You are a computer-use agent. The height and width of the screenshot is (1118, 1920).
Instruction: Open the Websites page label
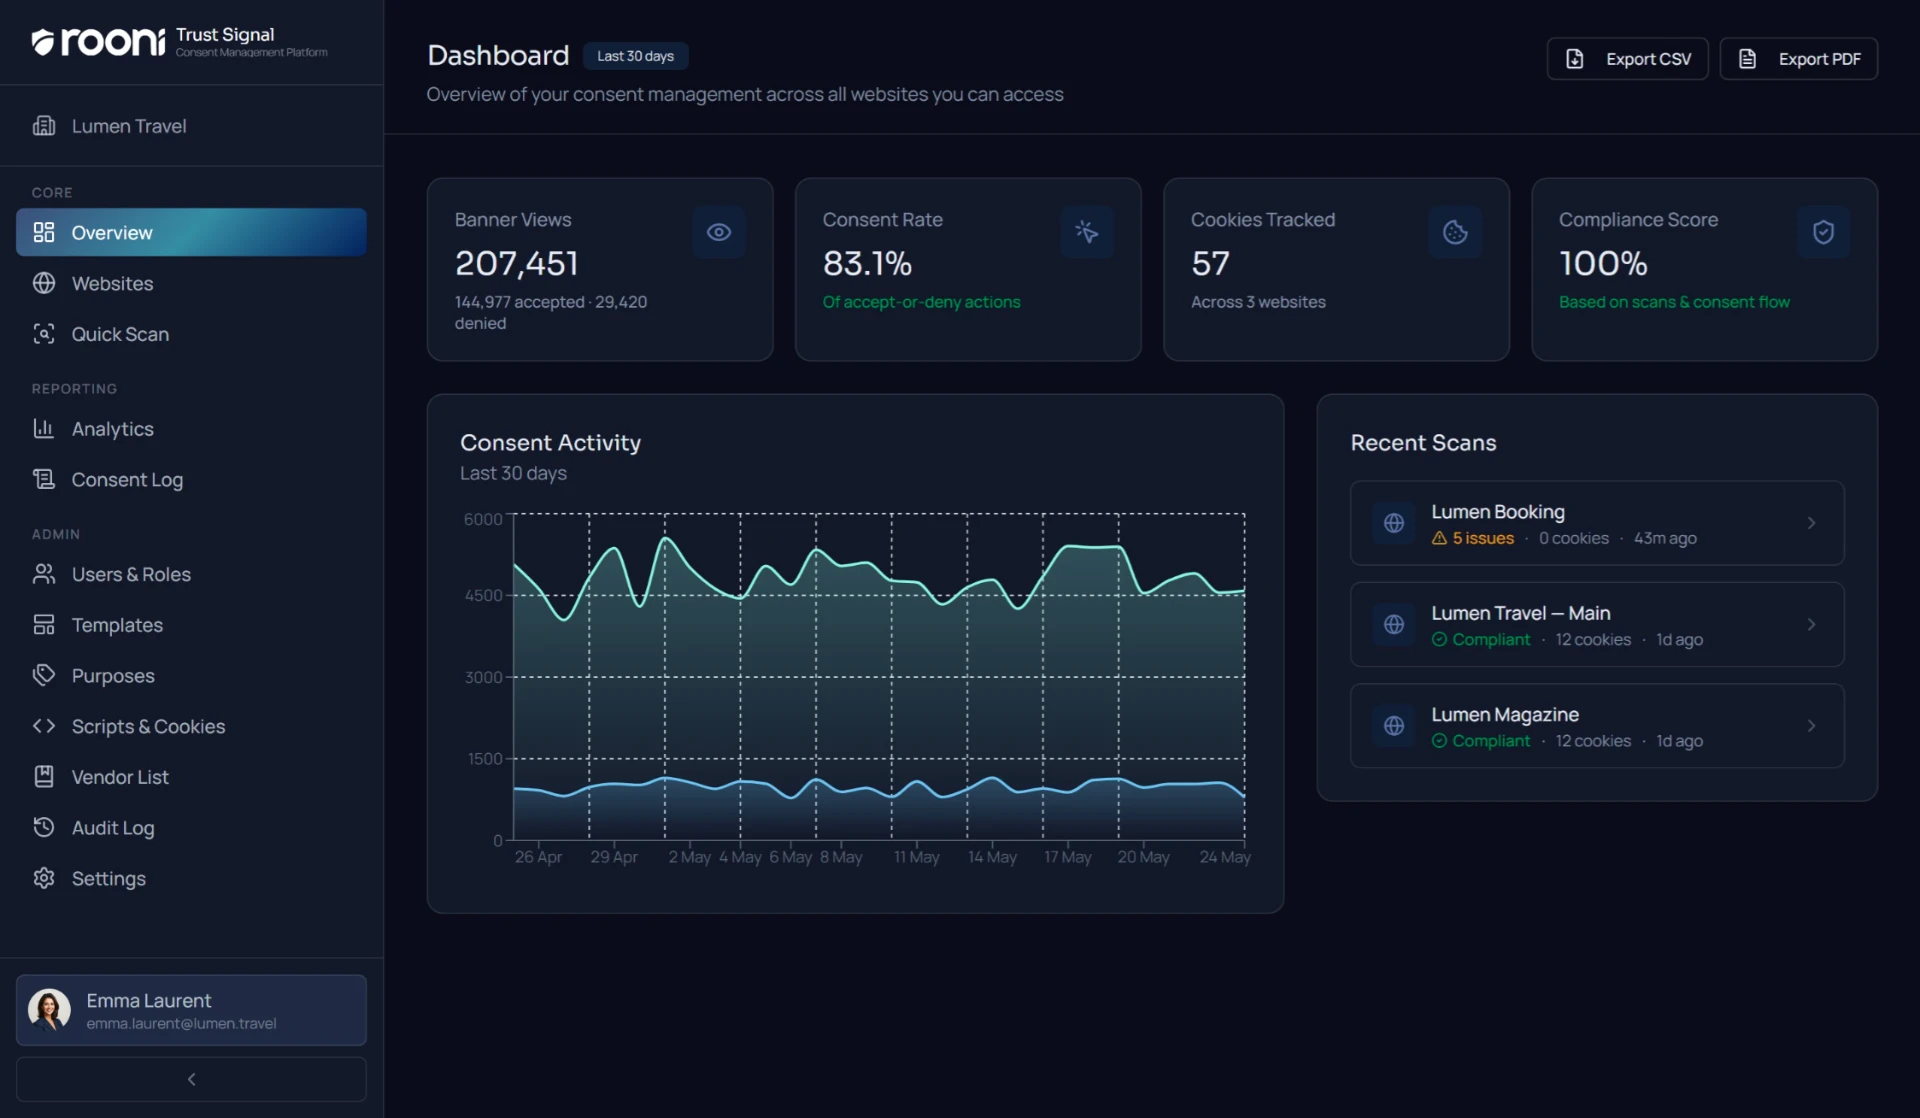click(x=112, y=283)
